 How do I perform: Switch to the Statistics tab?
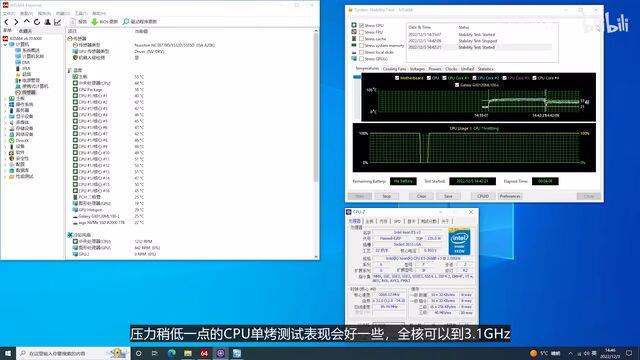tap(485, 69)
